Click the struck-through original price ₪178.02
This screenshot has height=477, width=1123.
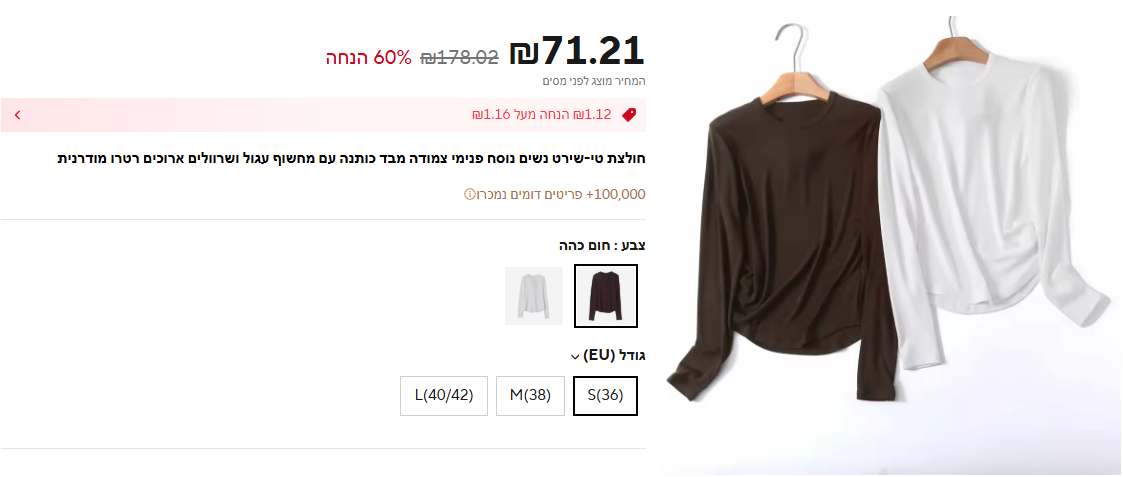459,58
